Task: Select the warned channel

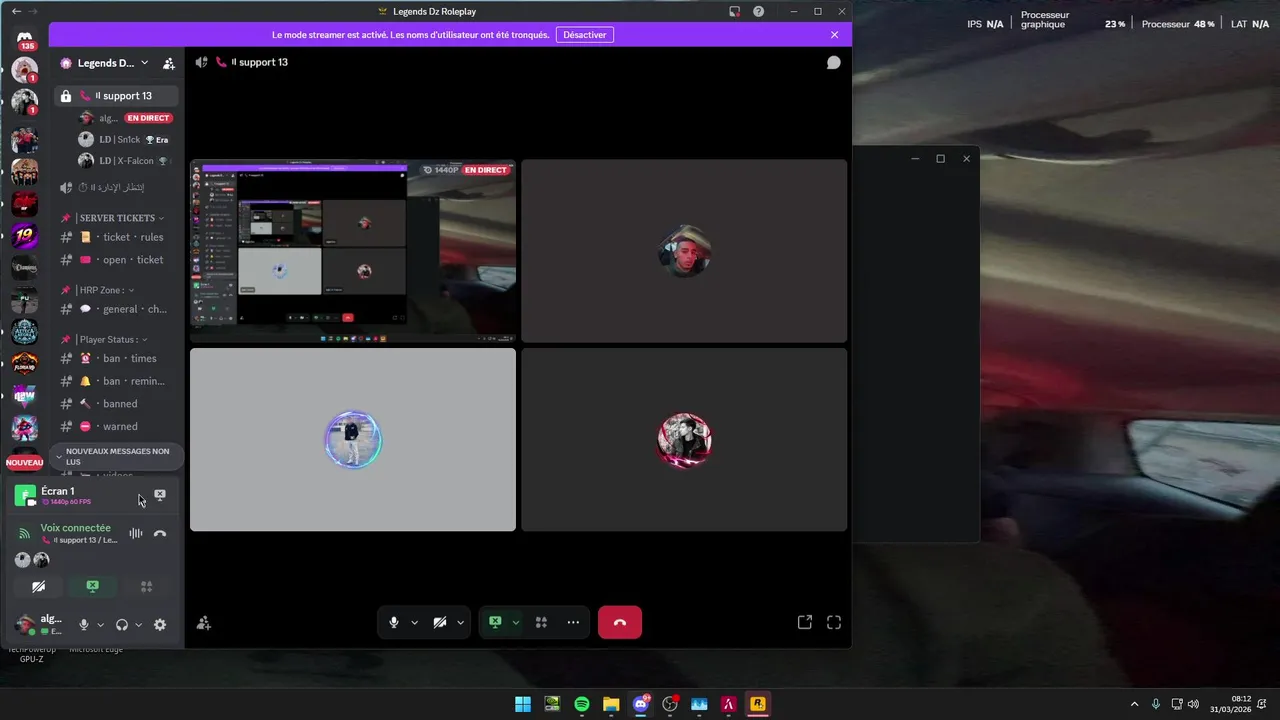Action: [119, 426]
